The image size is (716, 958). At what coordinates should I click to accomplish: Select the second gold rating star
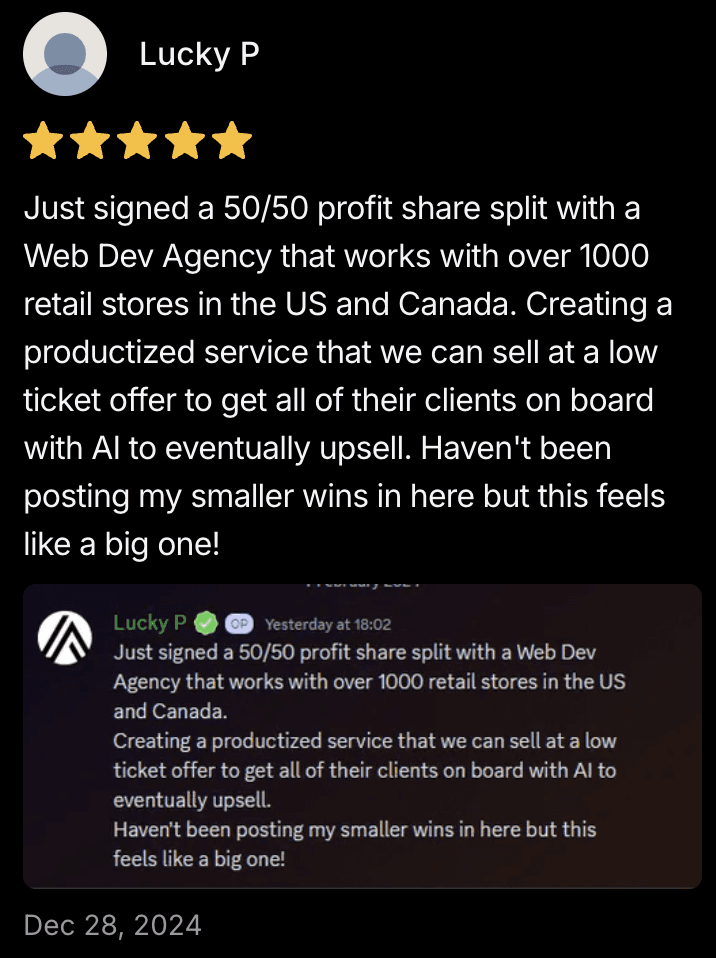coord(90,140)
